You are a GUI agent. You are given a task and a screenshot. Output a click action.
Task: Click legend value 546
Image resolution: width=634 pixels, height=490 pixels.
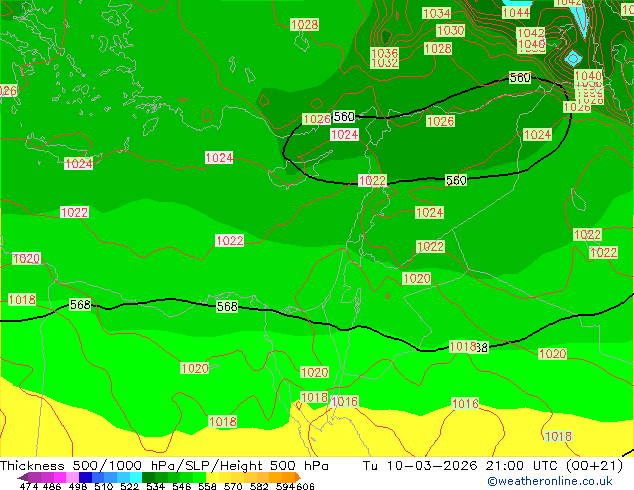click(182, 486)
